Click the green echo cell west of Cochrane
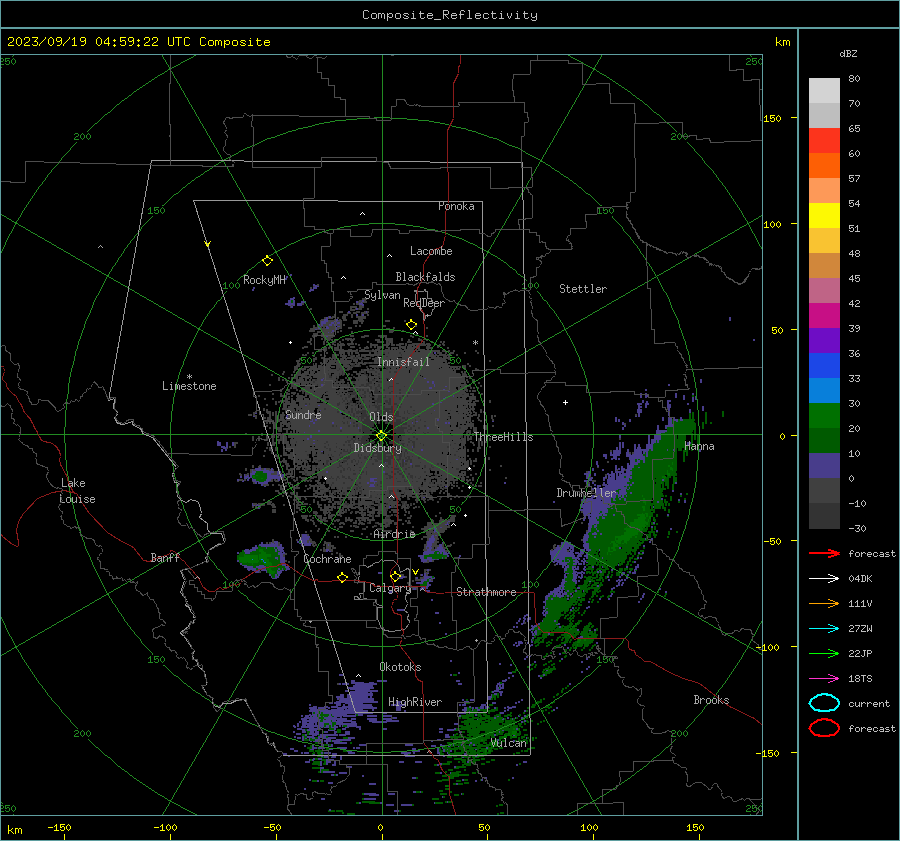Screen dimensions: 900x841 (262, 557)
